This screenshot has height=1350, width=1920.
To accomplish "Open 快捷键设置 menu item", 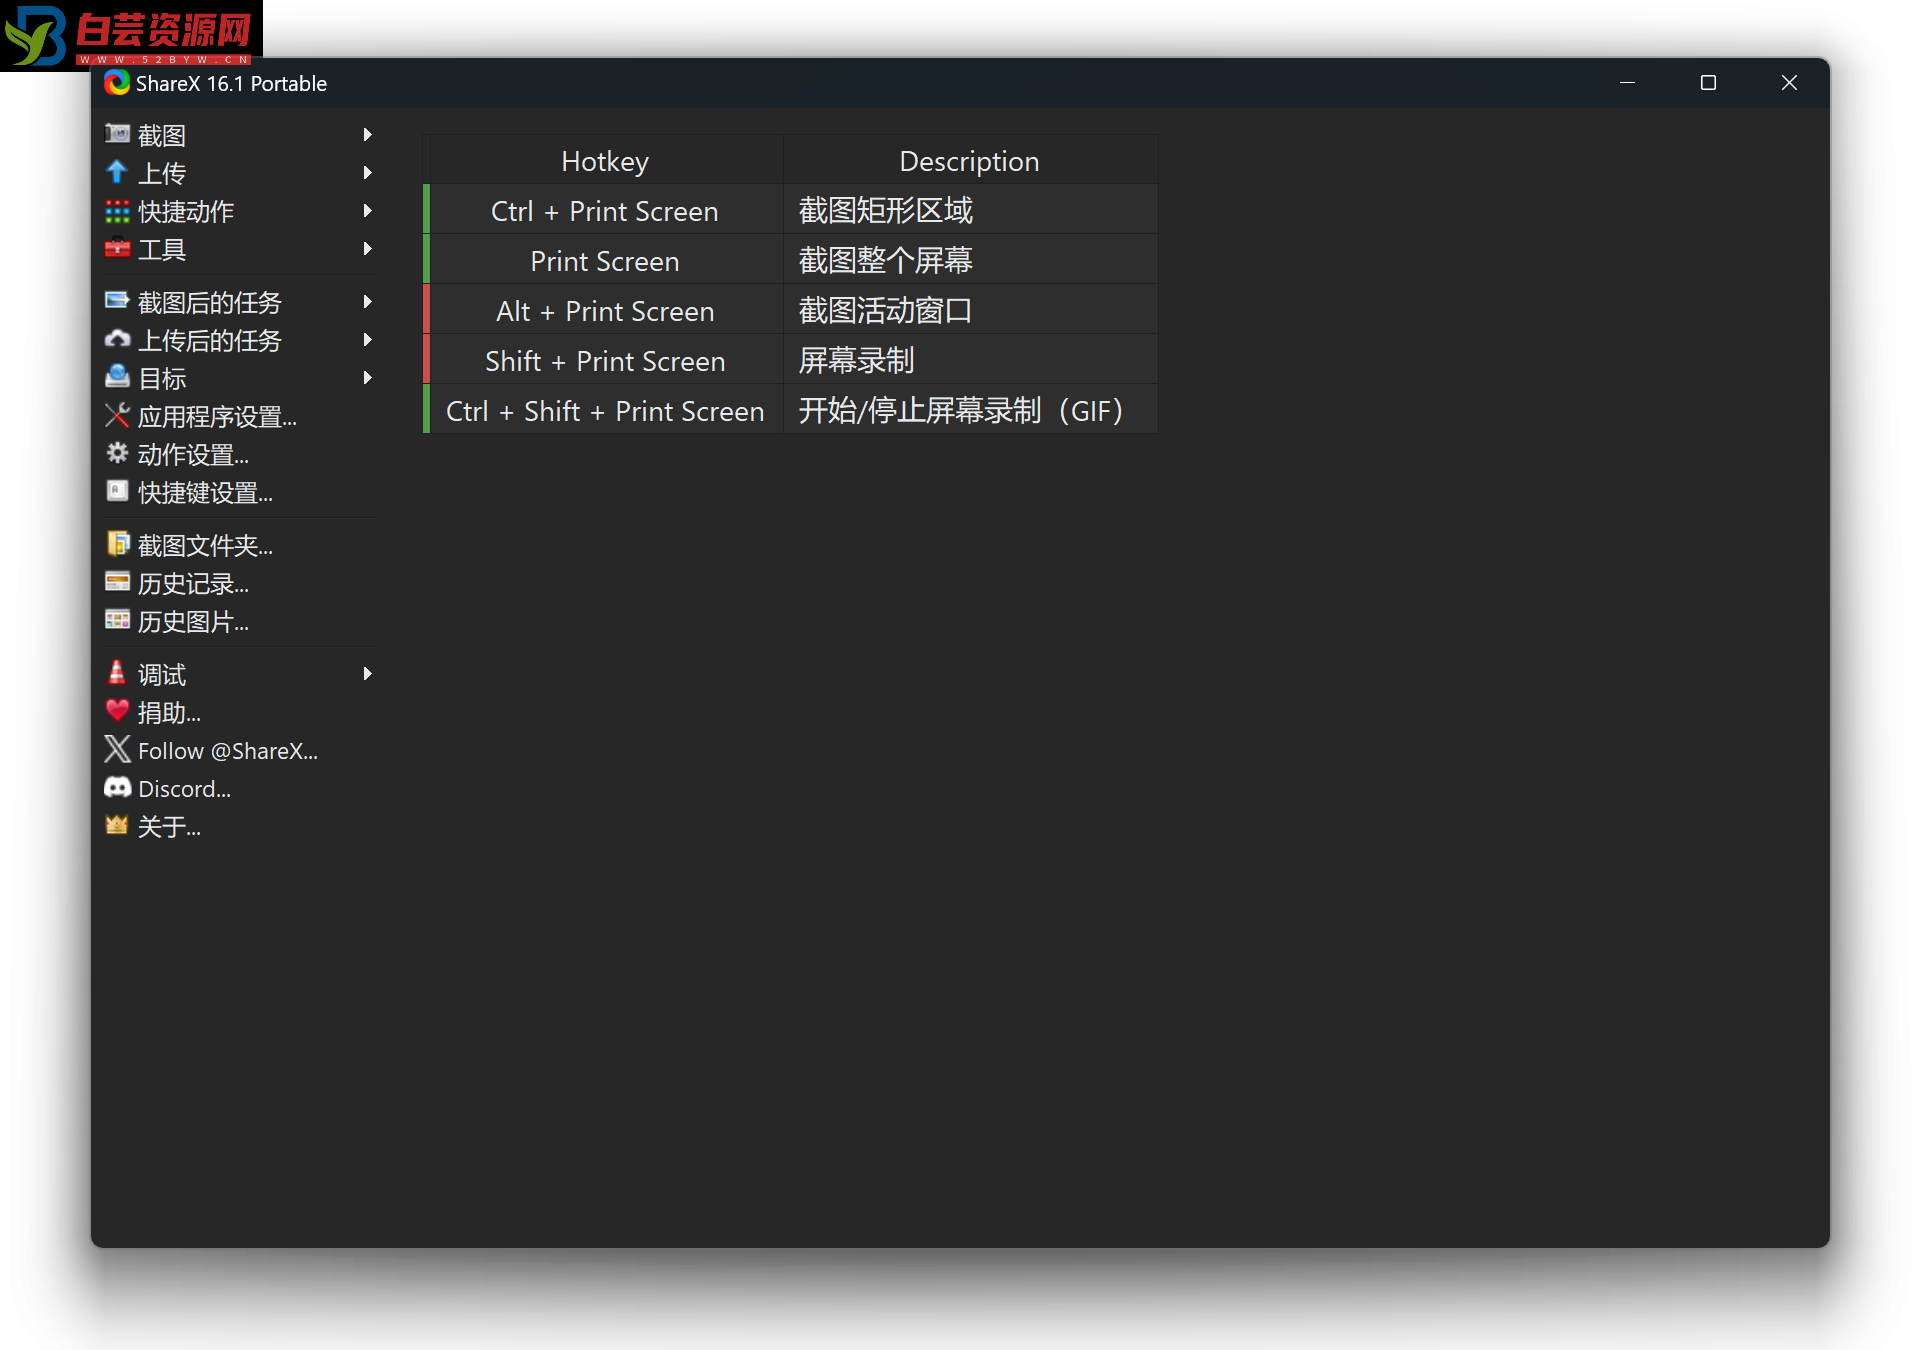I will (x=203, y=492).
